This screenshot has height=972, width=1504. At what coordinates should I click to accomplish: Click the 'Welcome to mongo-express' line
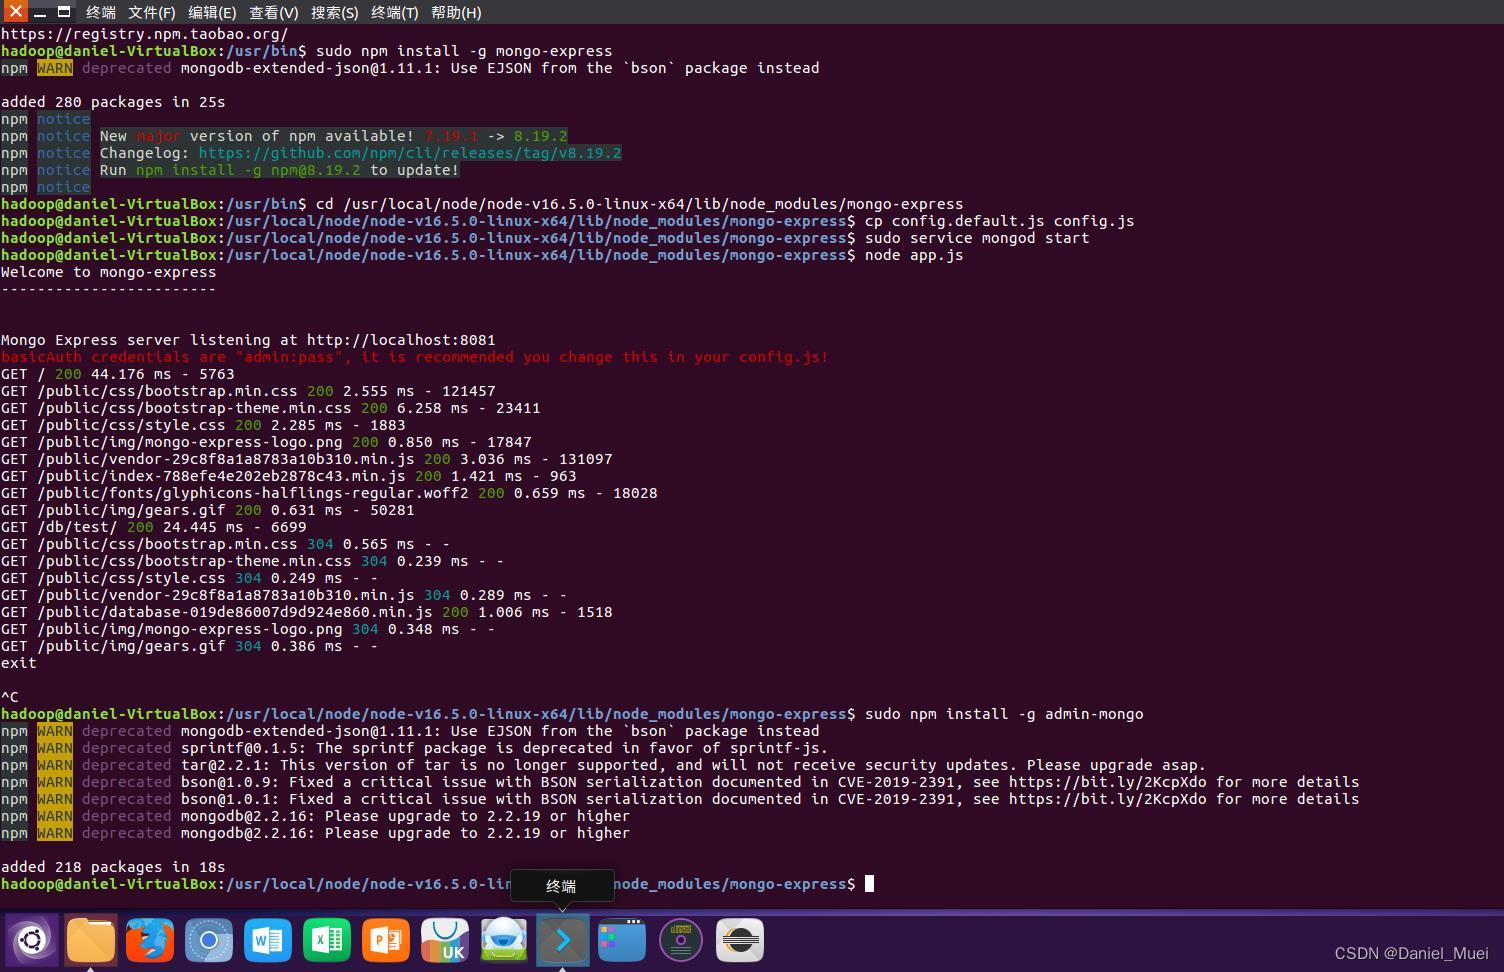pyautogui.click(x=108, y=272)
